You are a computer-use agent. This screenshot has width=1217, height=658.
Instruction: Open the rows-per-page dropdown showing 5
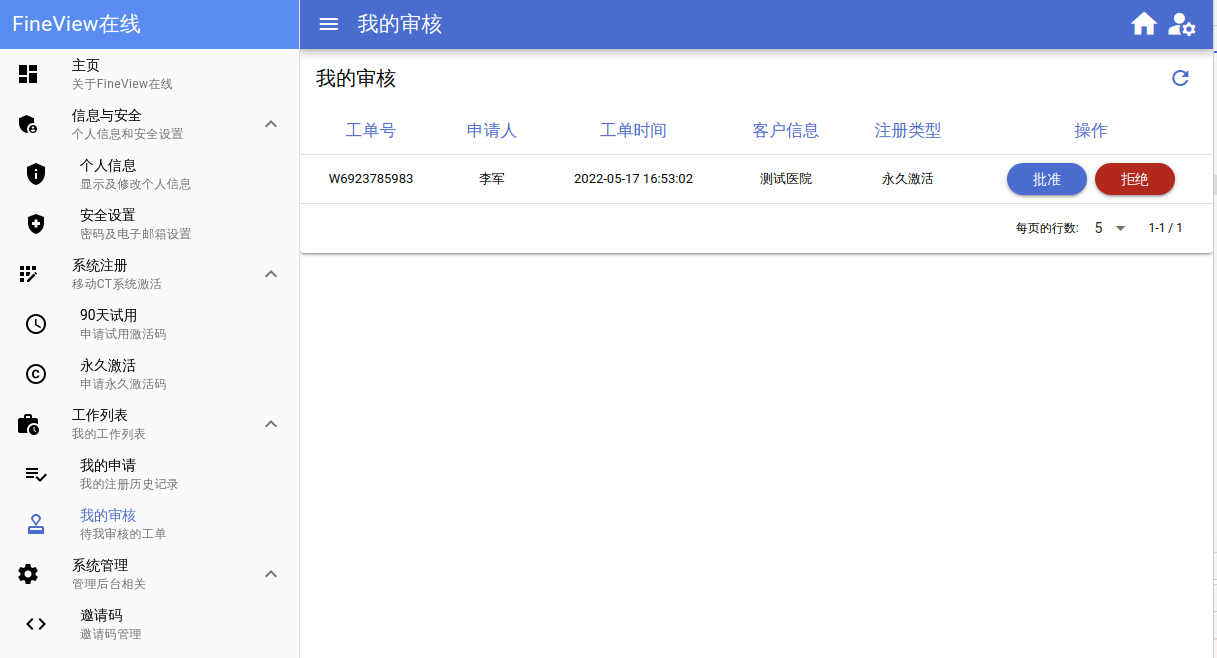(x=1110, y=228)
